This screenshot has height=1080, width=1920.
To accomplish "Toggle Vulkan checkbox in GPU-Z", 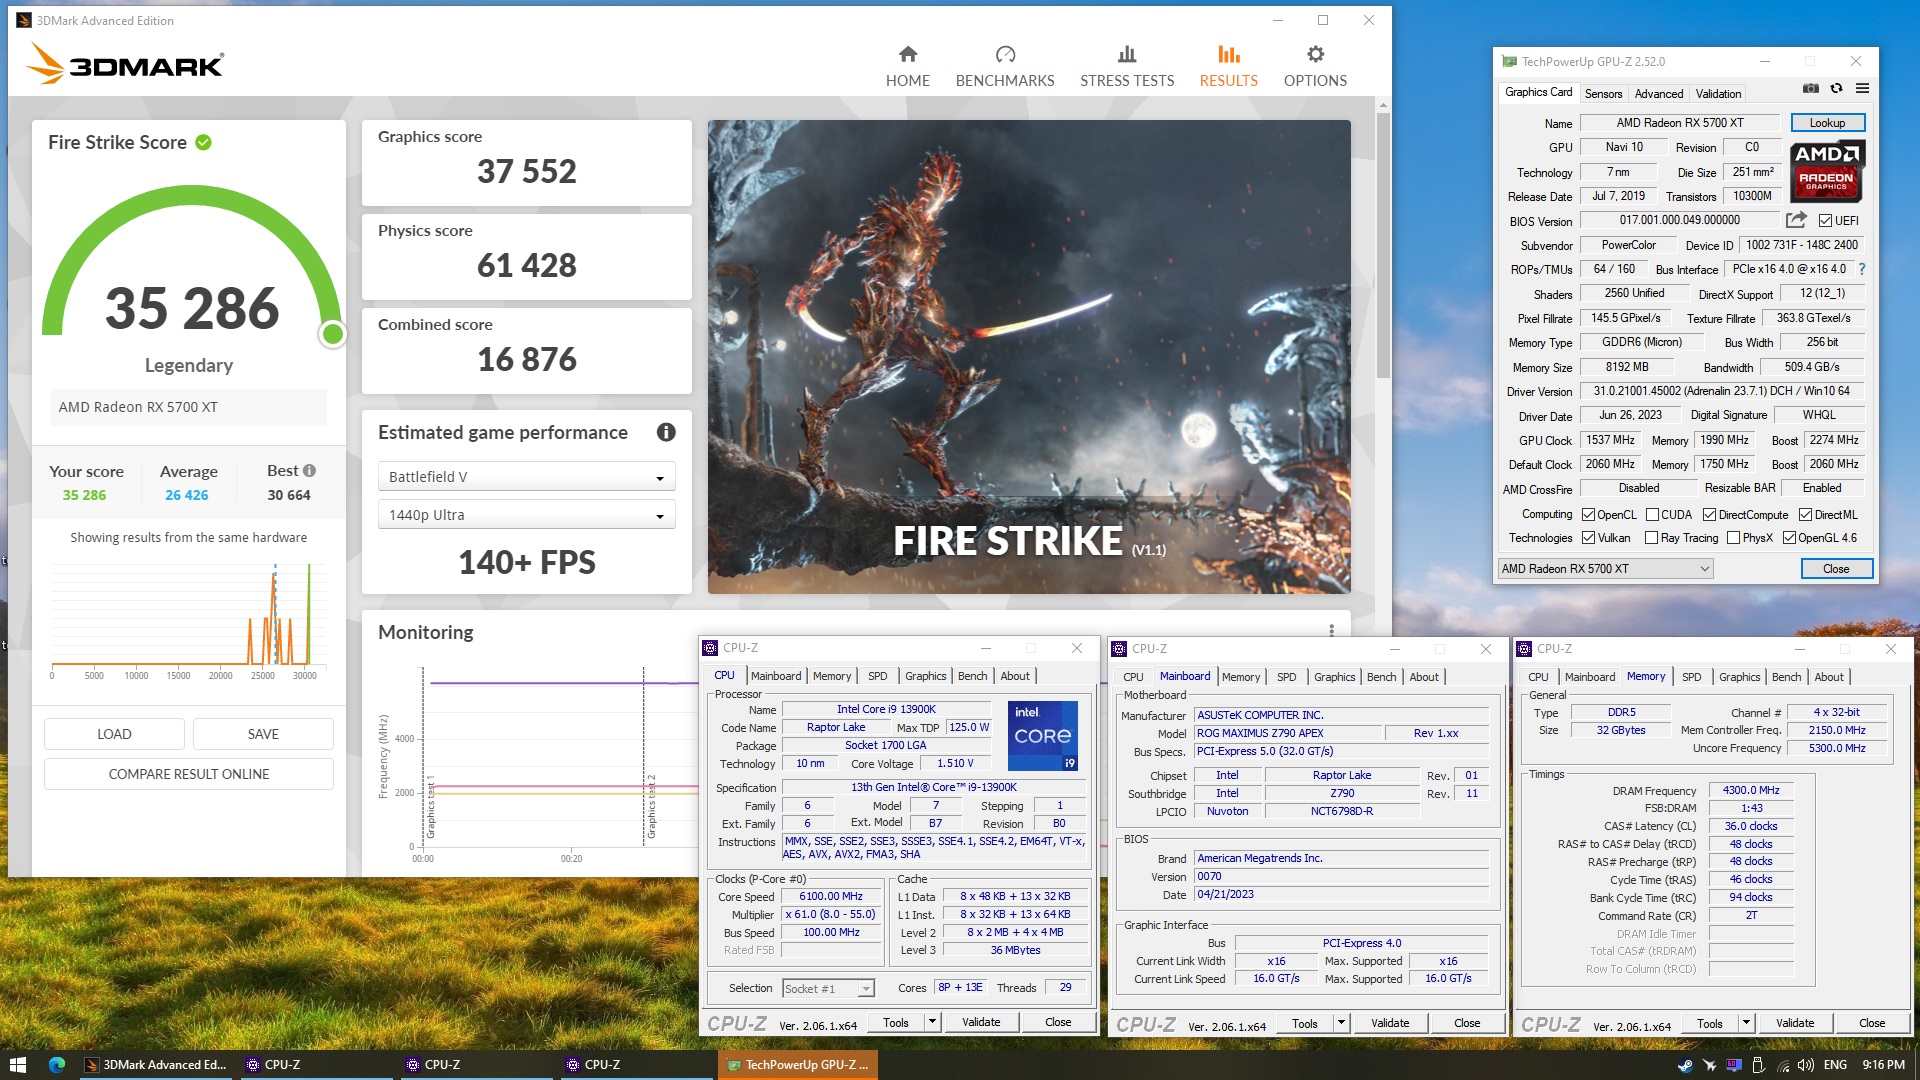I will click(1588, 538).
